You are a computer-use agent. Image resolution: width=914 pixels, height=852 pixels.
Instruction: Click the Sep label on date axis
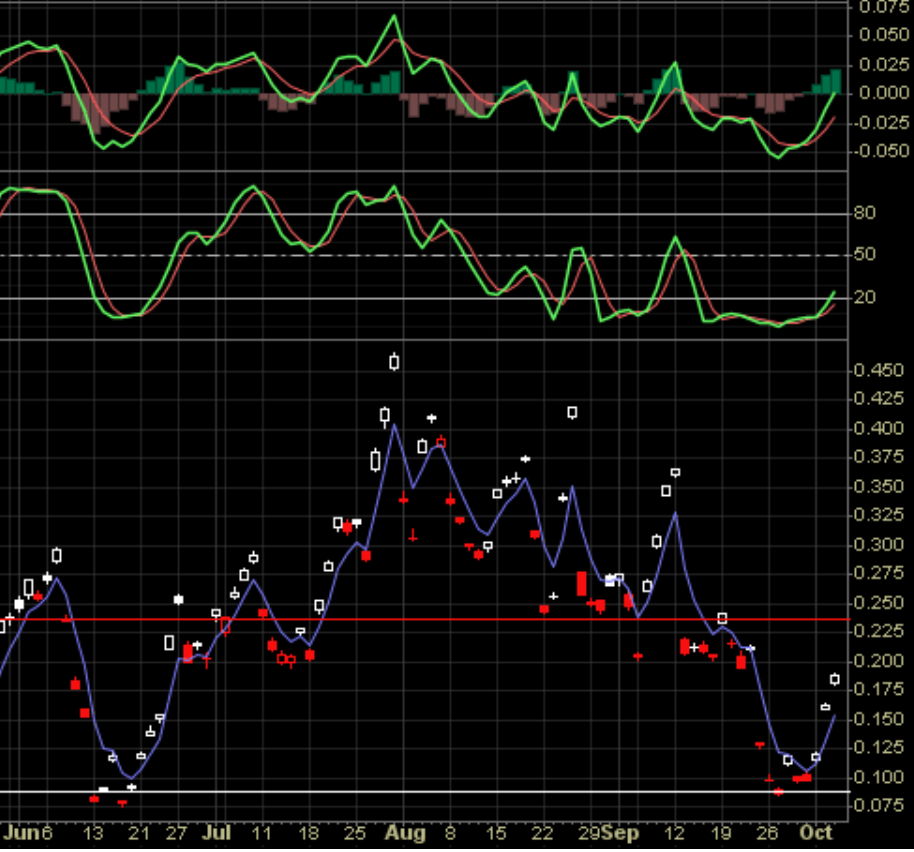tap(621, 832)
